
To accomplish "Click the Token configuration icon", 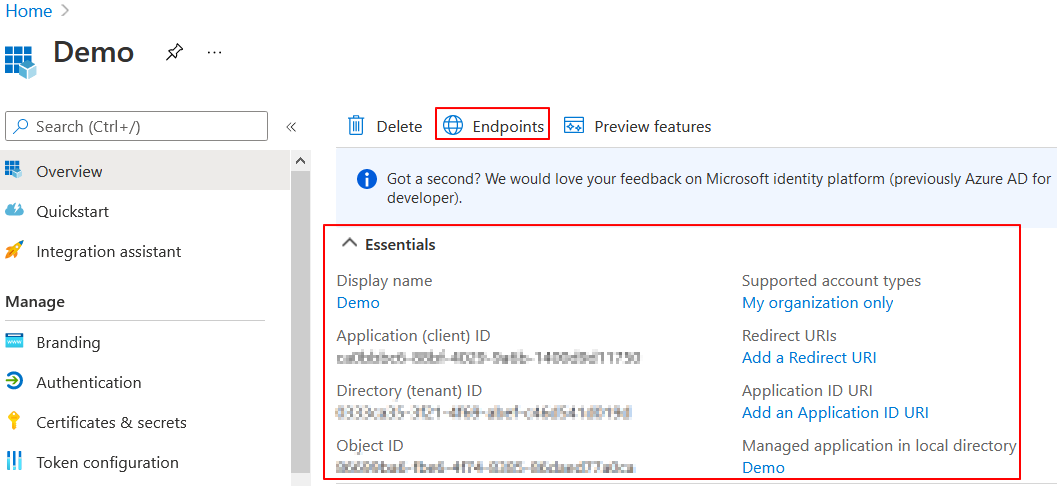I will 14,462.
